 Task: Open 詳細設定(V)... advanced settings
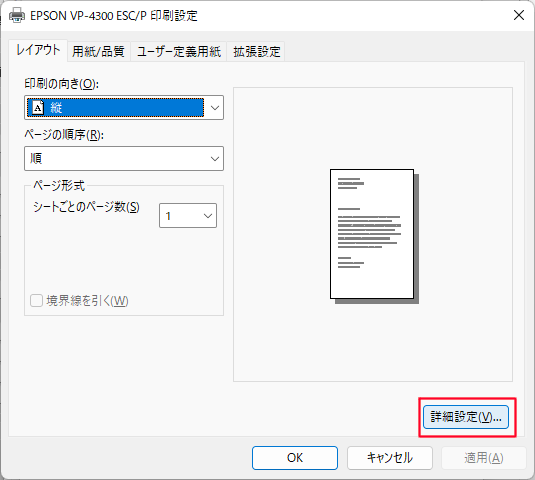[466, 417]
